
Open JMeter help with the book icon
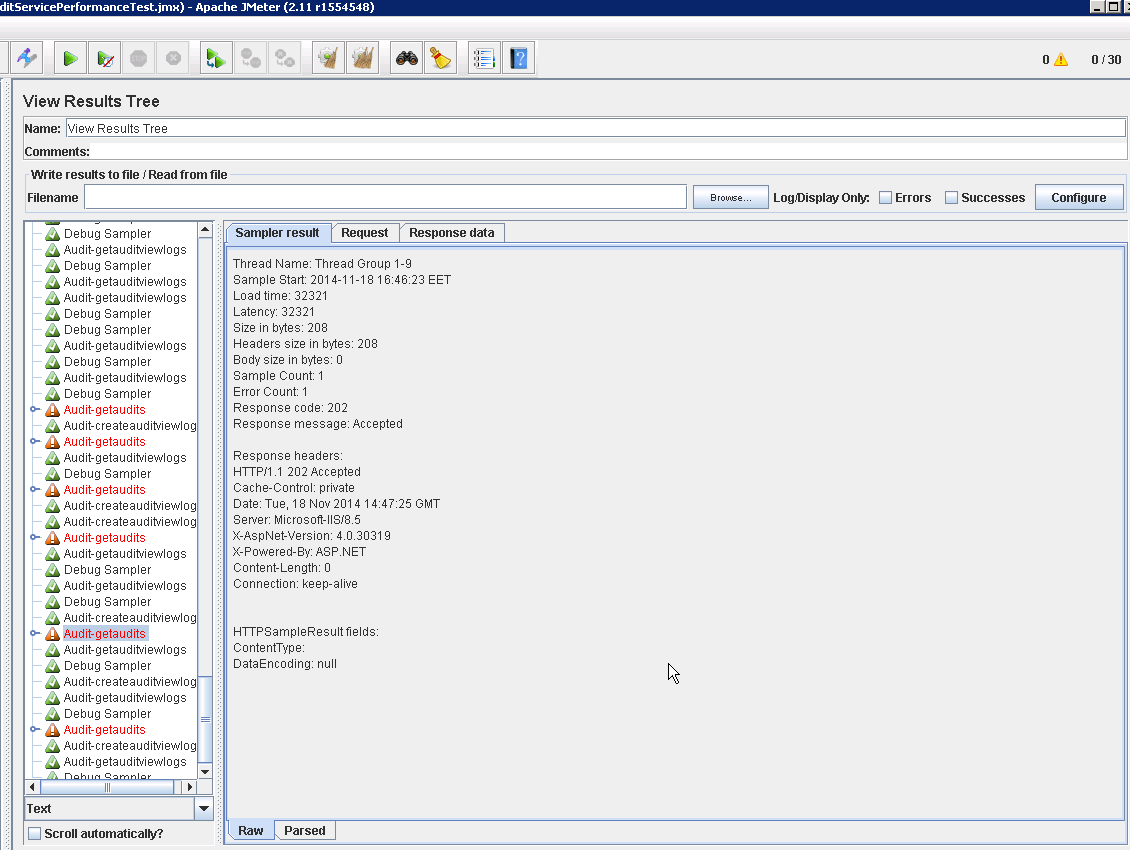tap(517, 57)
